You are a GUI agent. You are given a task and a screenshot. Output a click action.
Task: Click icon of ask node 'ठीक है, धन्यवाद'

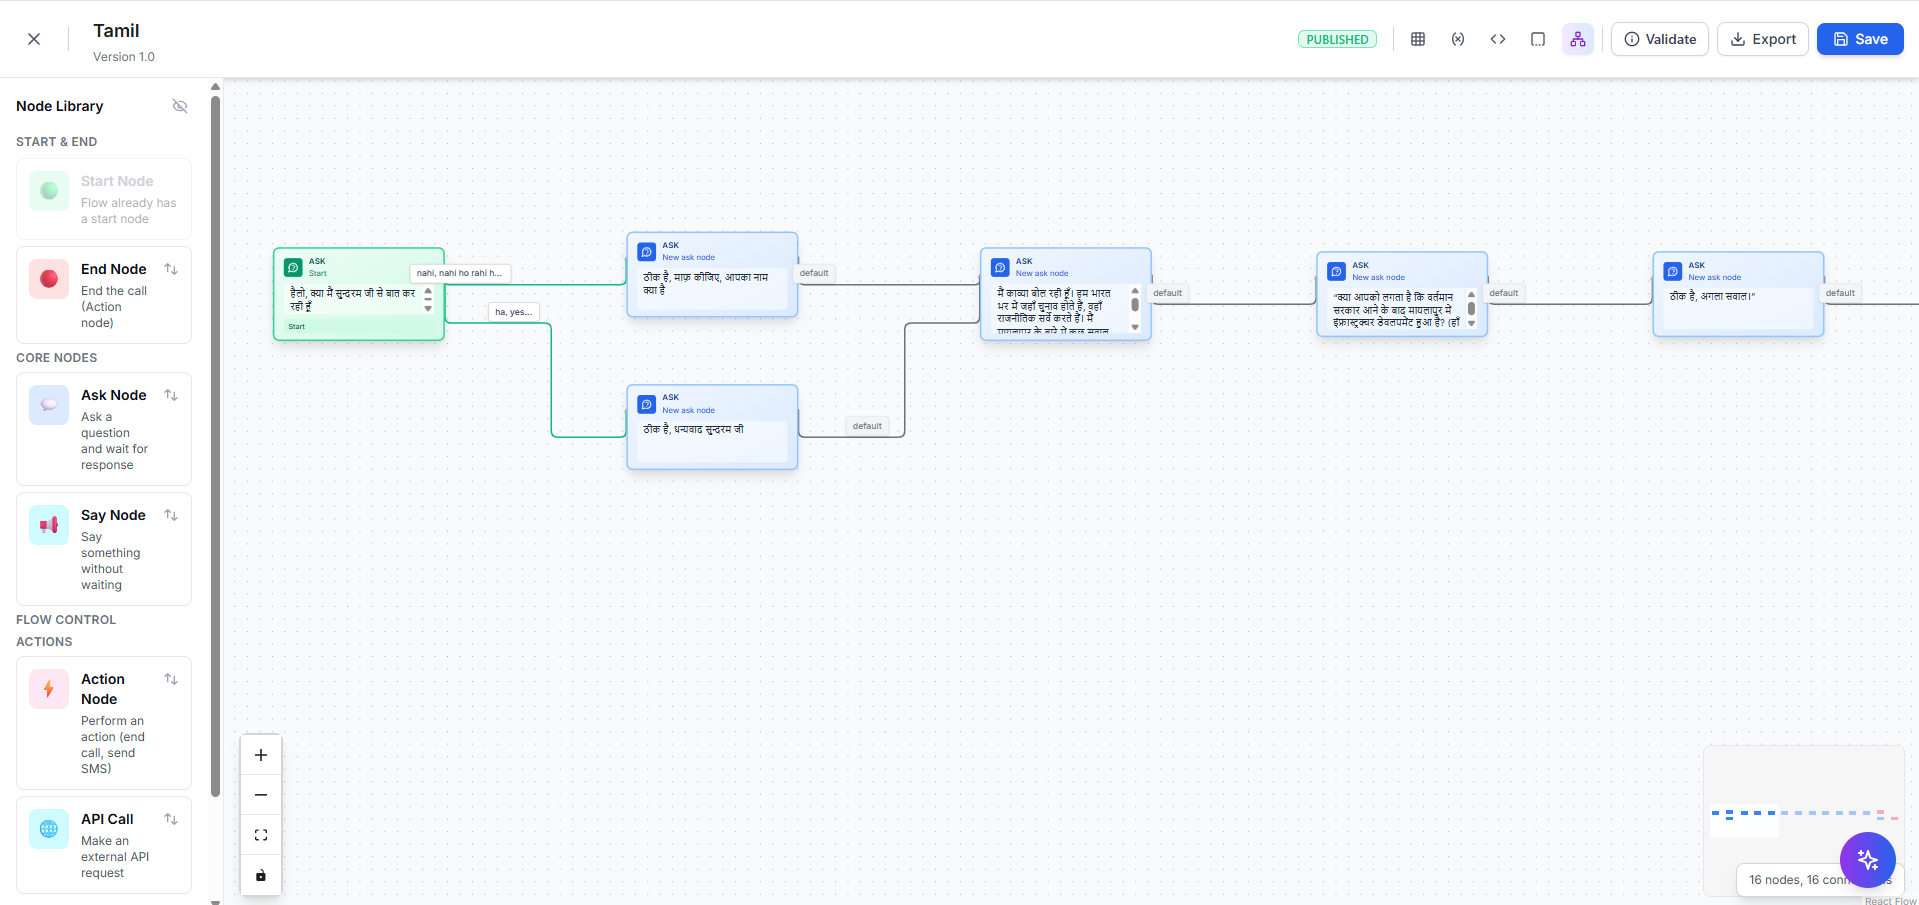(647, 404)
